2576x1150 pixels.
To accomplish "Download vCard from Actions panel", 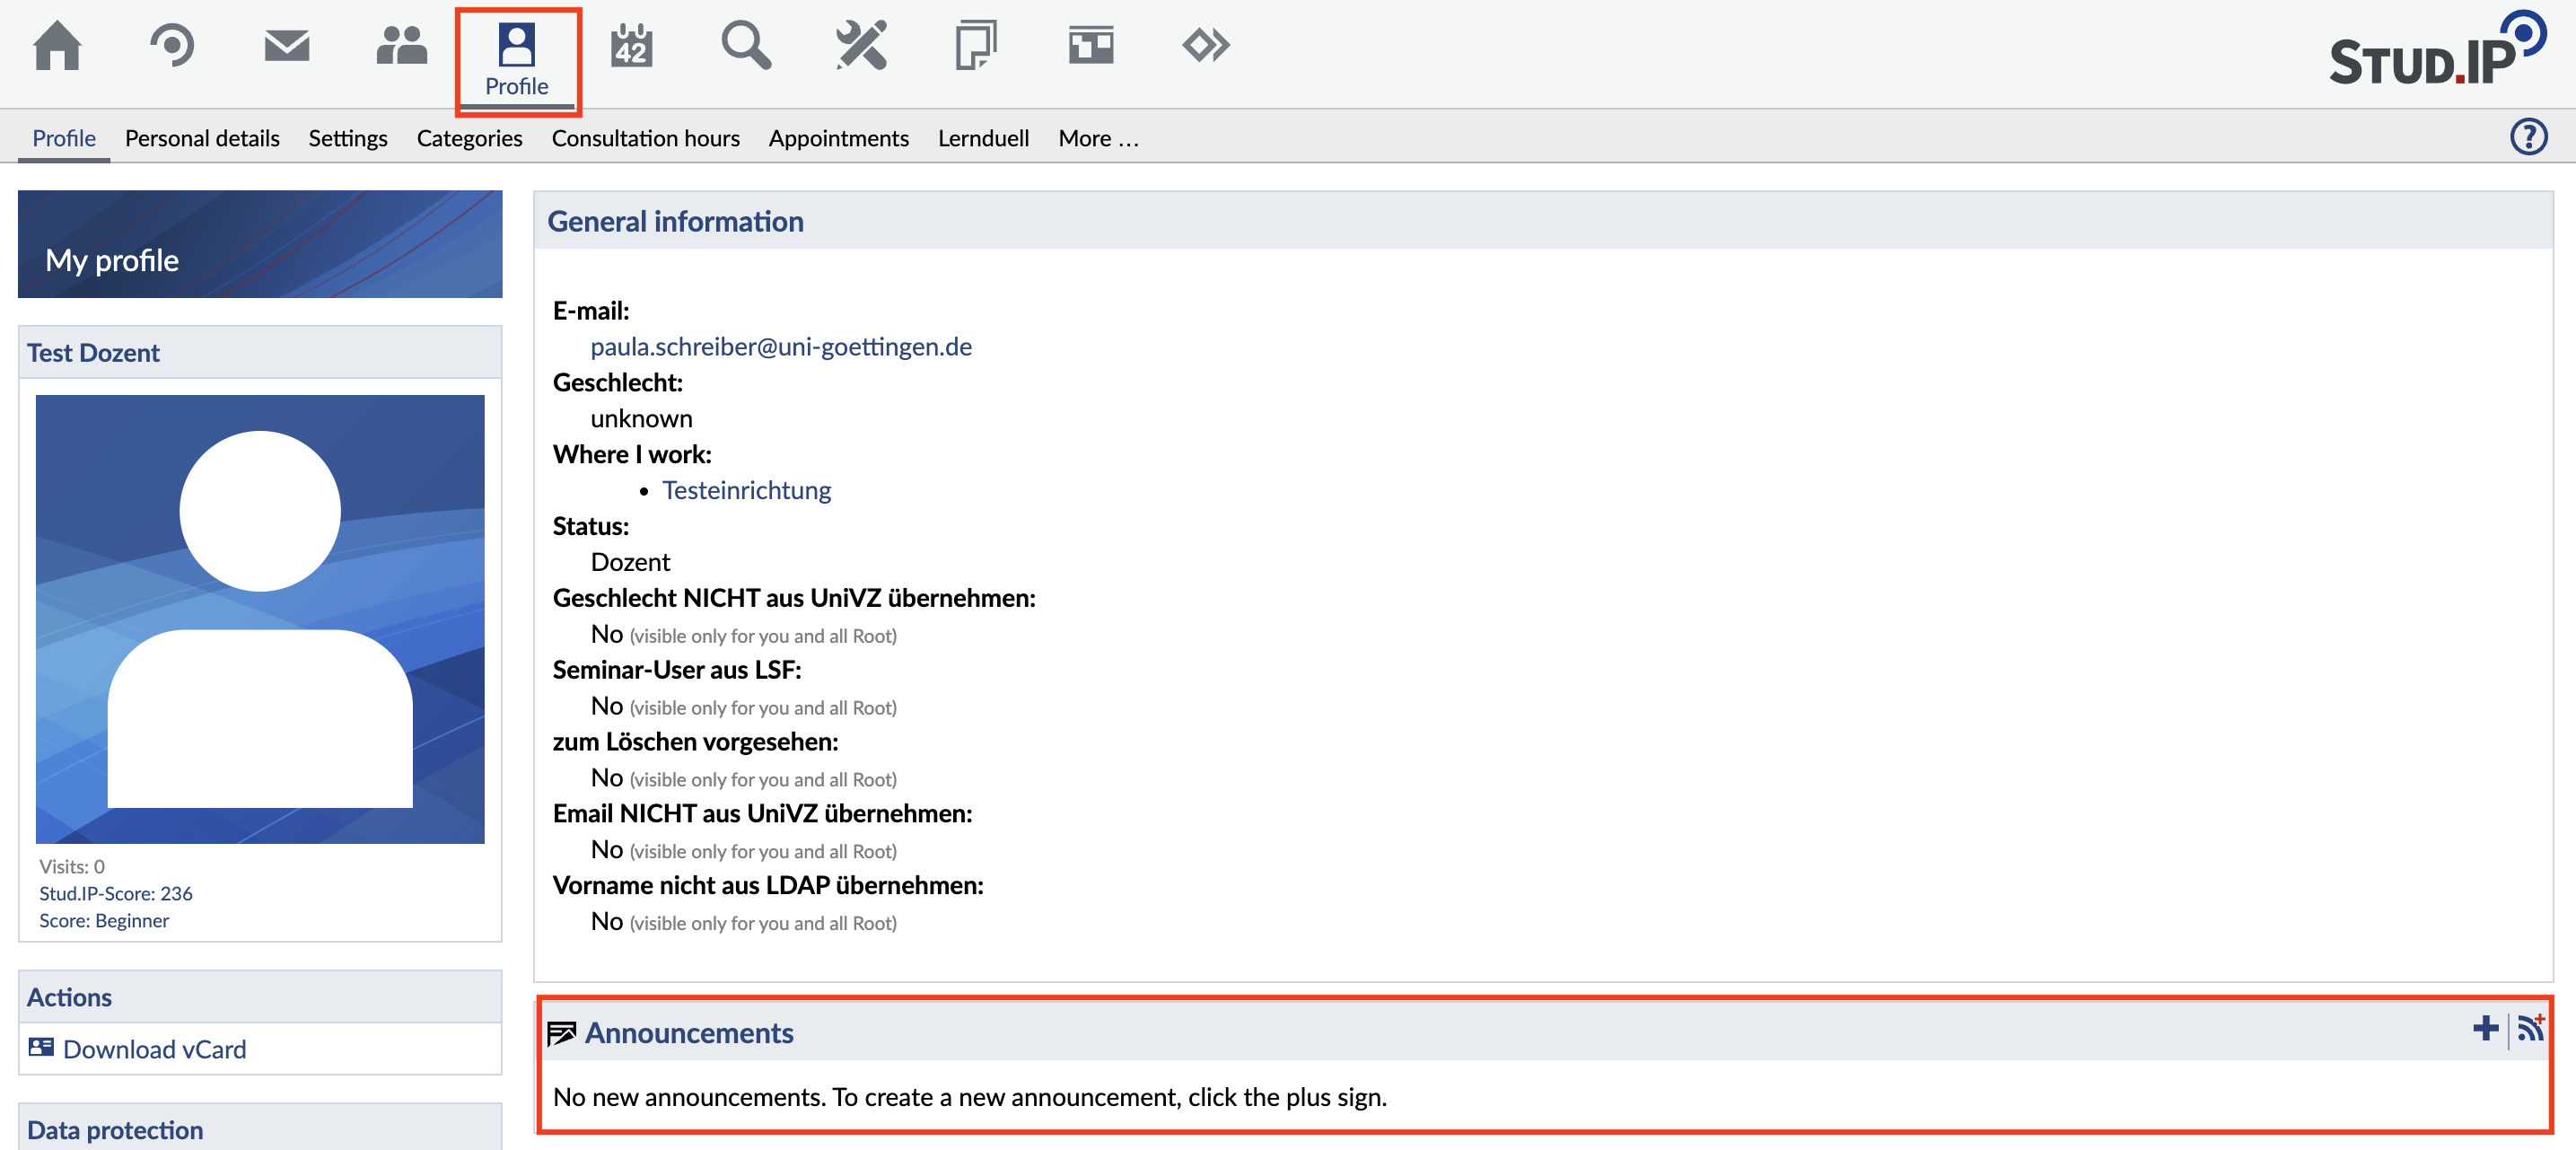I will 154,1049.
